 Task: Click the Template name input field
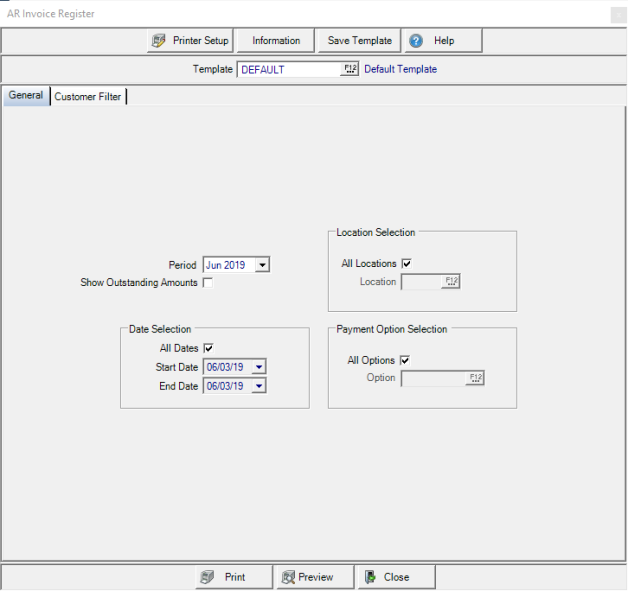point(288,70)
